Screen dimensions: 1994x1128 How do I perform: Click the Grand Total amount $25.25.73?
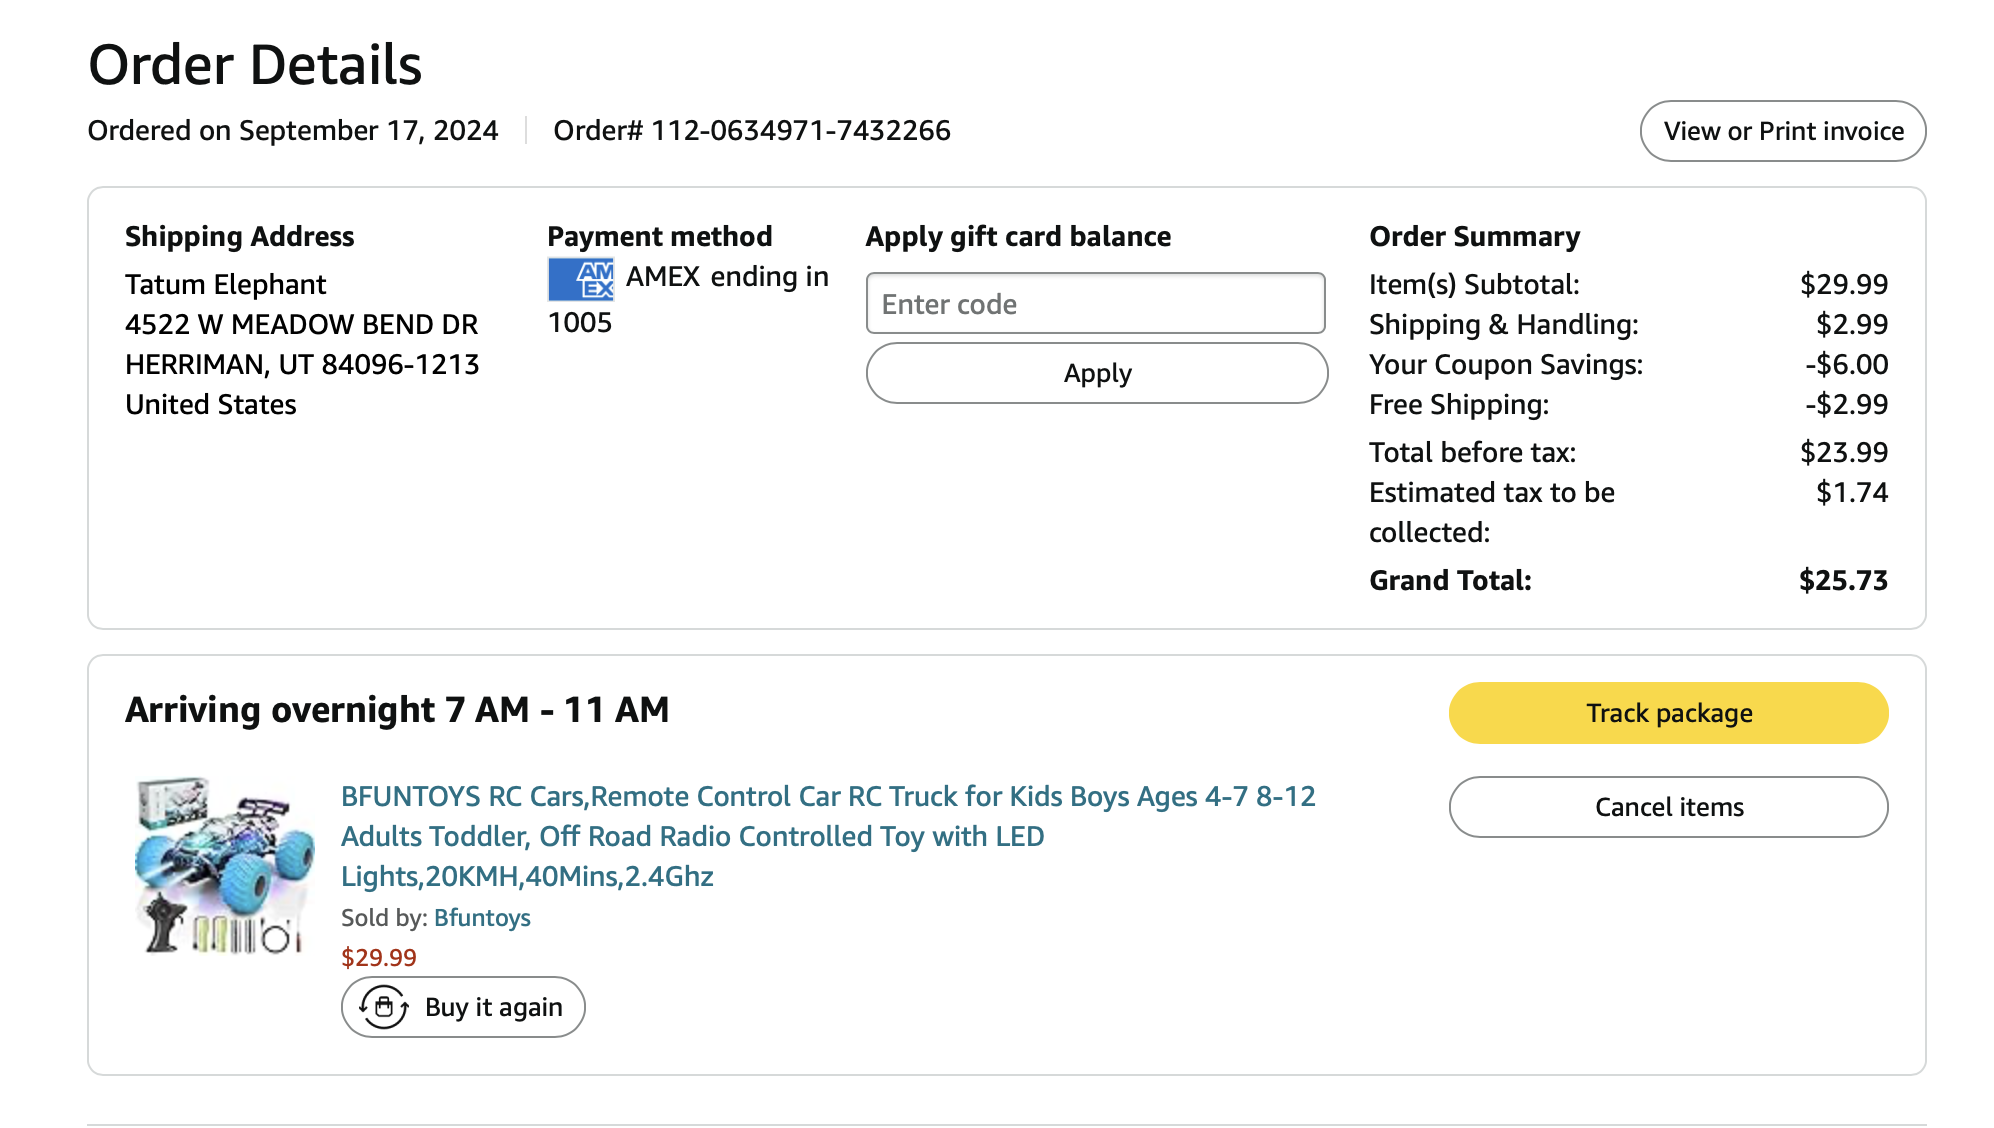point(1842,581)
